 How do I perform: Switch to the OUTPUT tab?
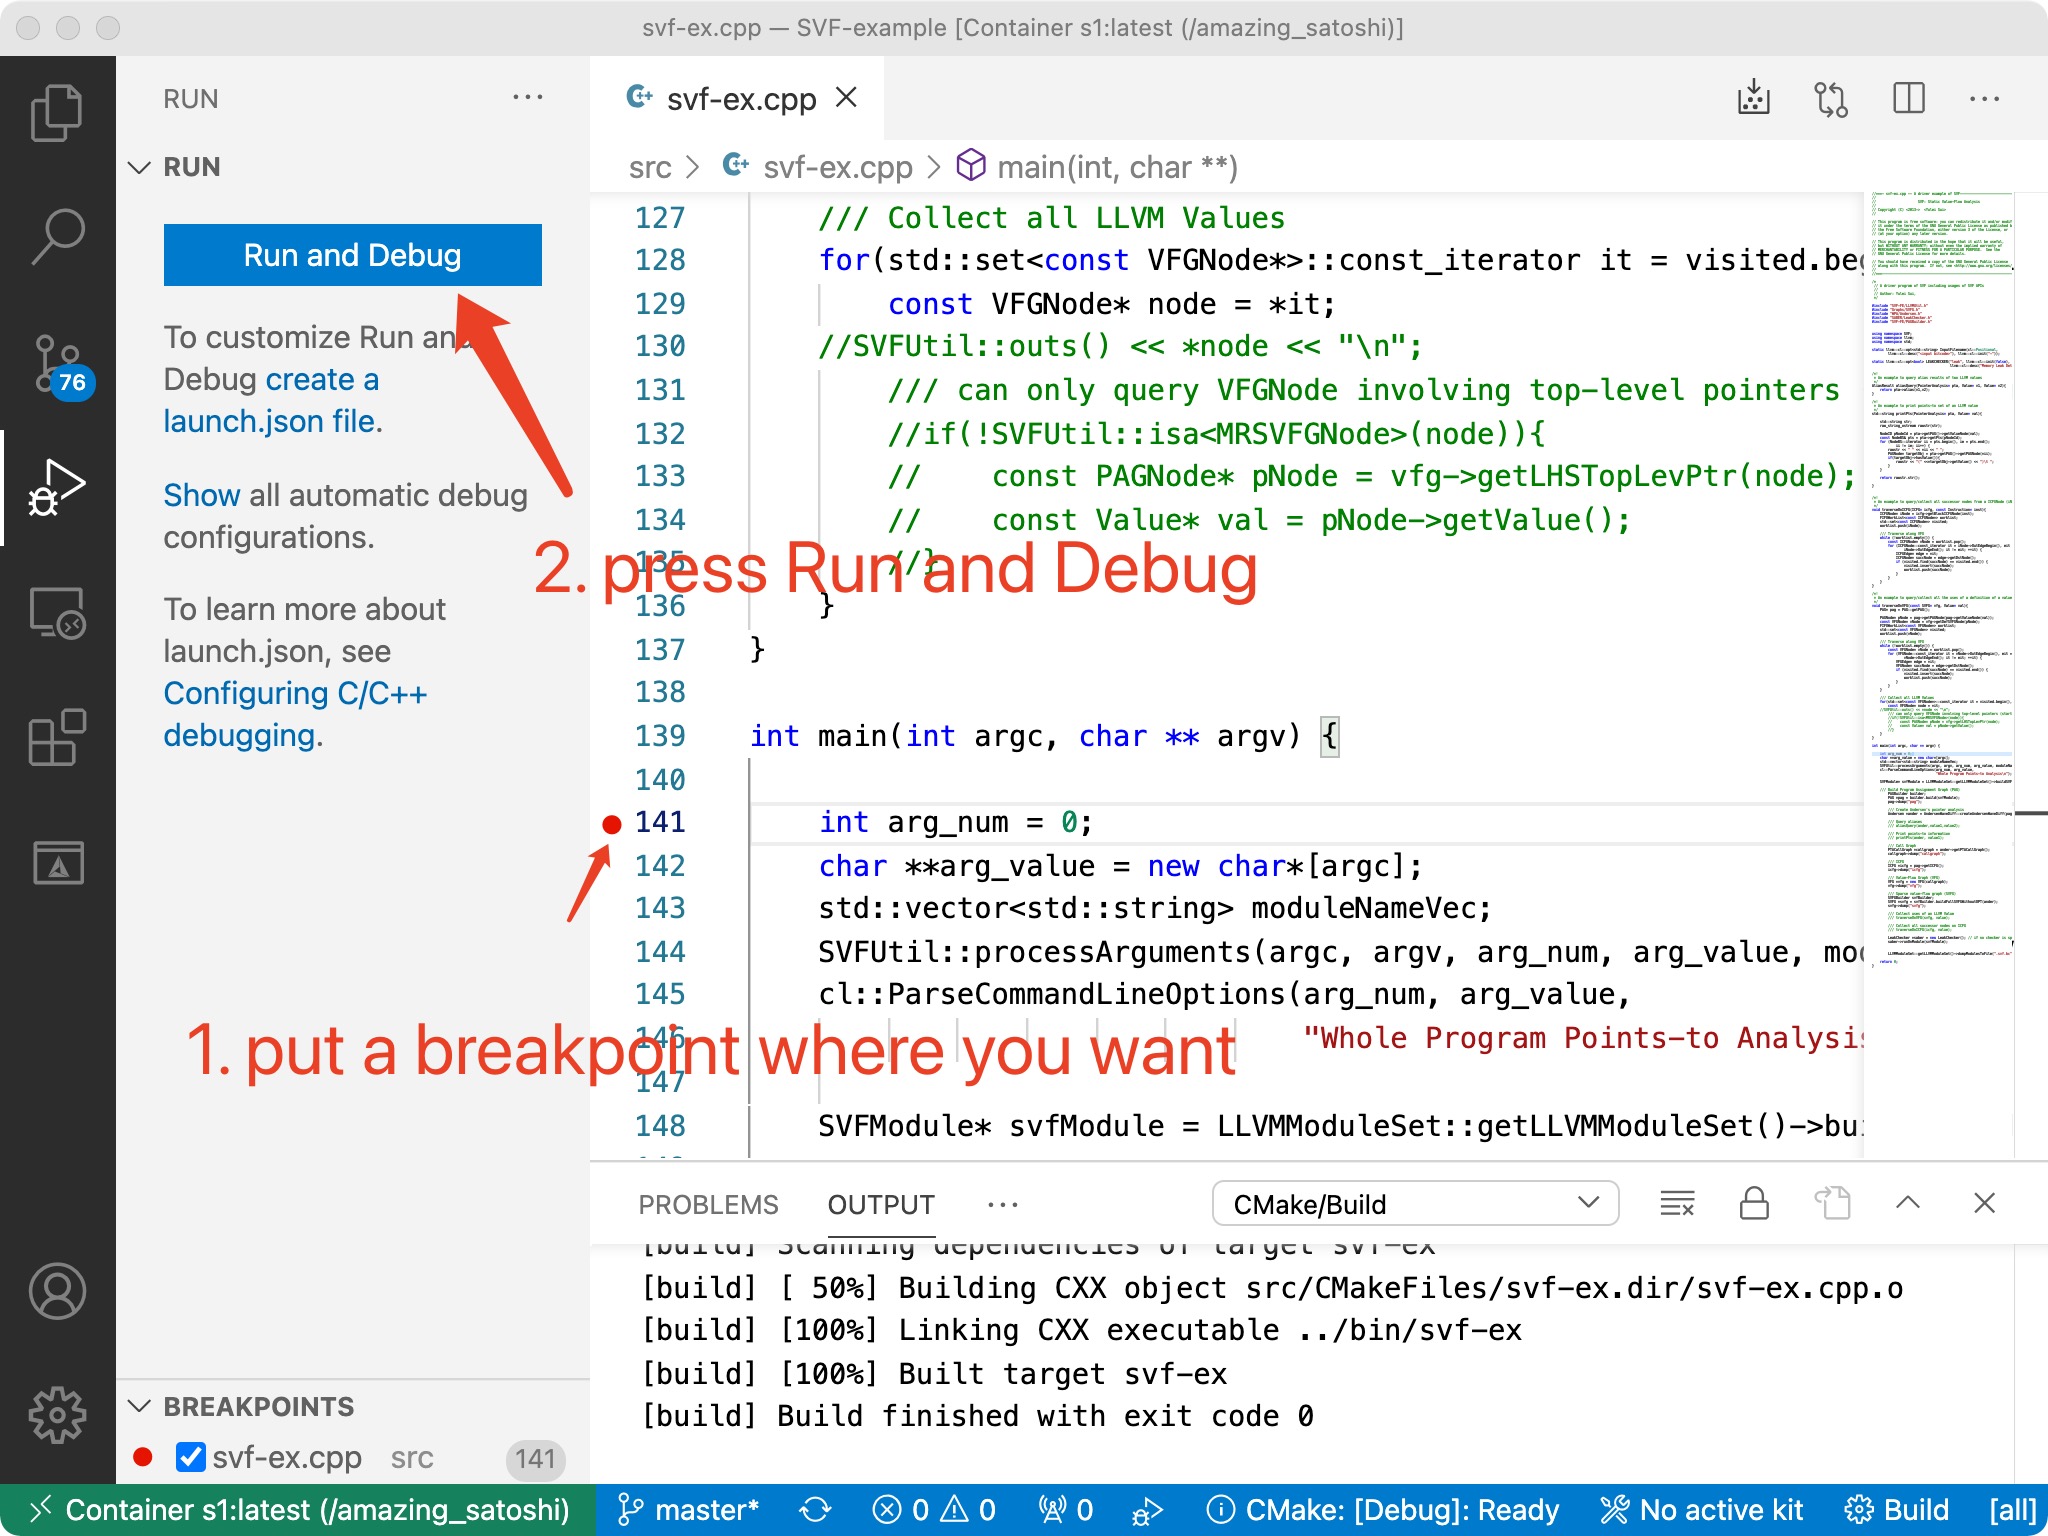(x=881, y=1204)
